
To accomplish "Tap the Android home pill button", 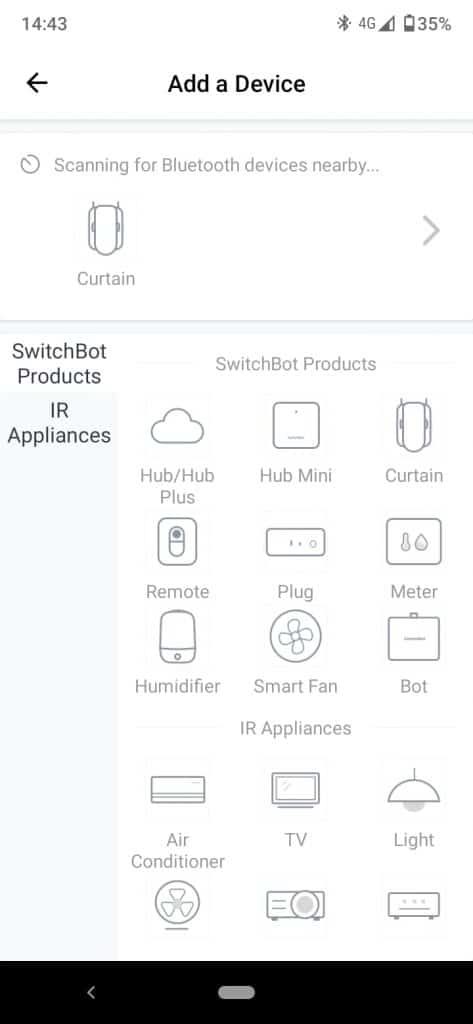I will tap(236, 993).
